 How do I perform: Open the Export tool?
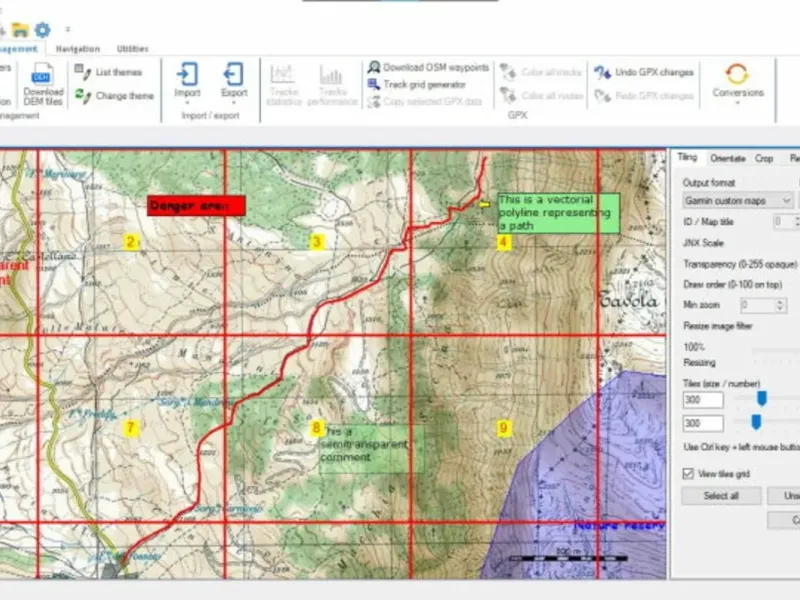point(234,74)
